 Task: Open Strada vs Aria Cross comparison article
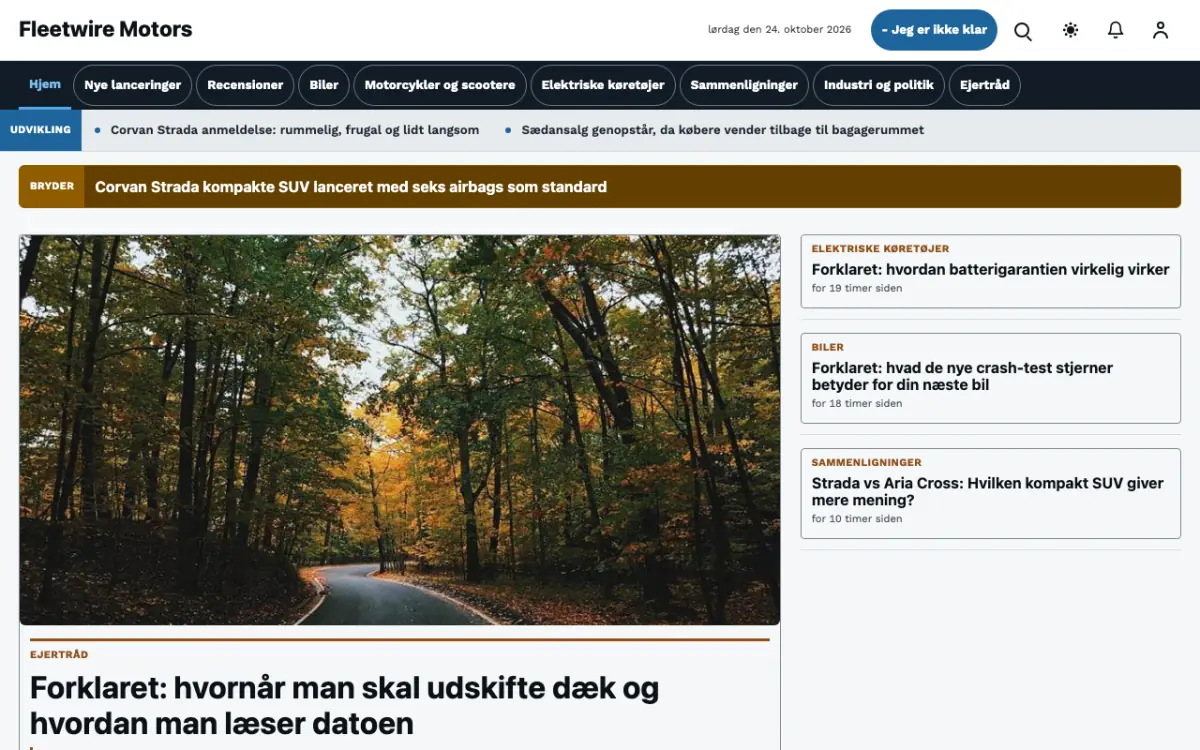coord(988,491)
